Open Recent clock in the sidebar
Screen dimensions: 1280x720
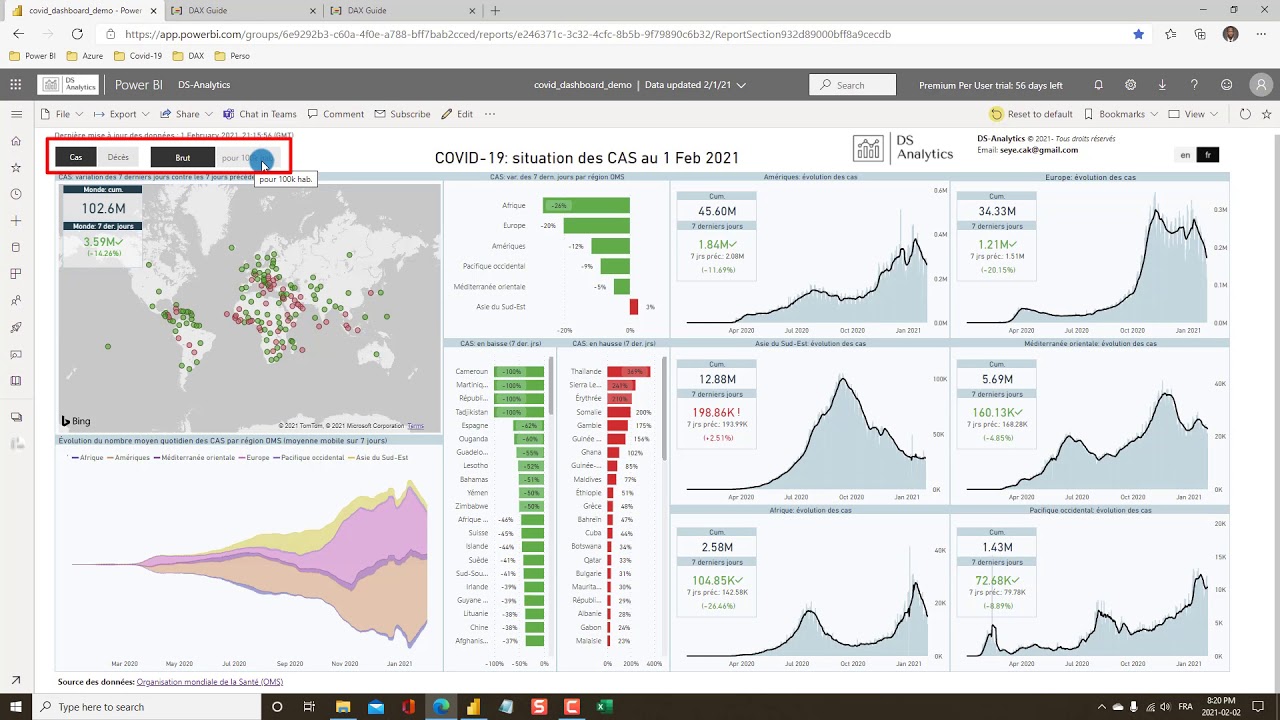click(x=16, y=194)
